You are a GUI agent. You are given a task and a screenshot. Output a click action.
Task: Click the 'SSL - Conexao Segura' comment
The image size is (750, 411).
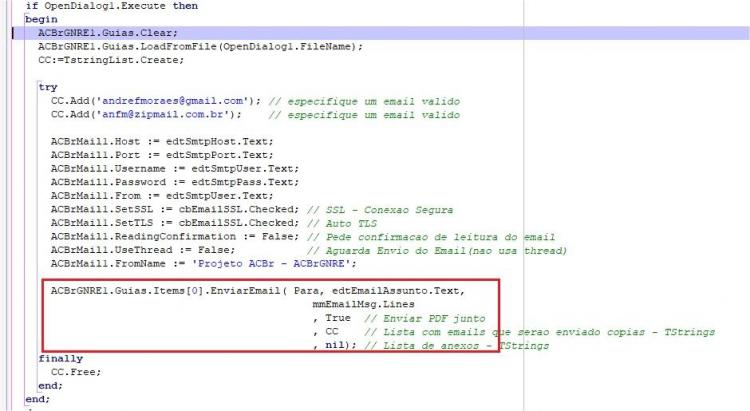coord(380,210)
